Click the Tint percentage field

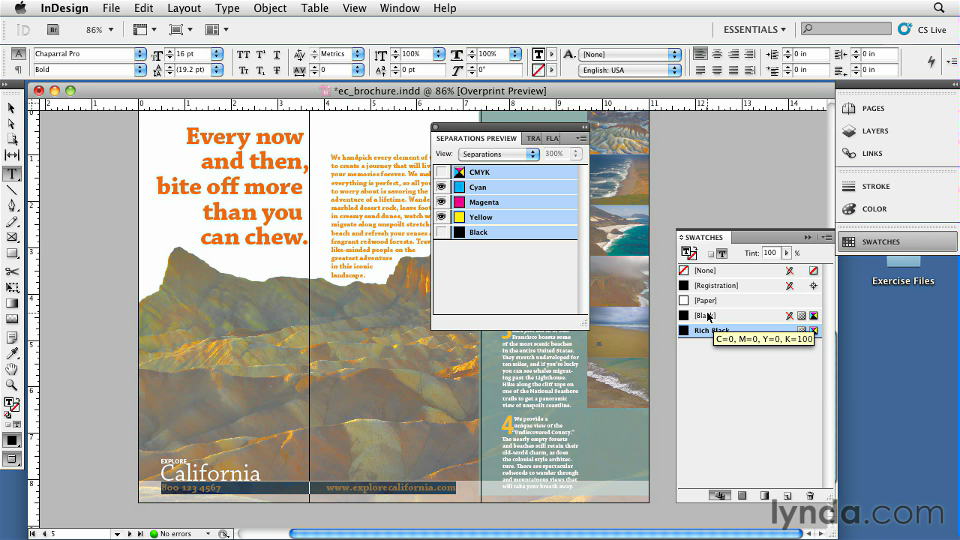pos(771,253)
